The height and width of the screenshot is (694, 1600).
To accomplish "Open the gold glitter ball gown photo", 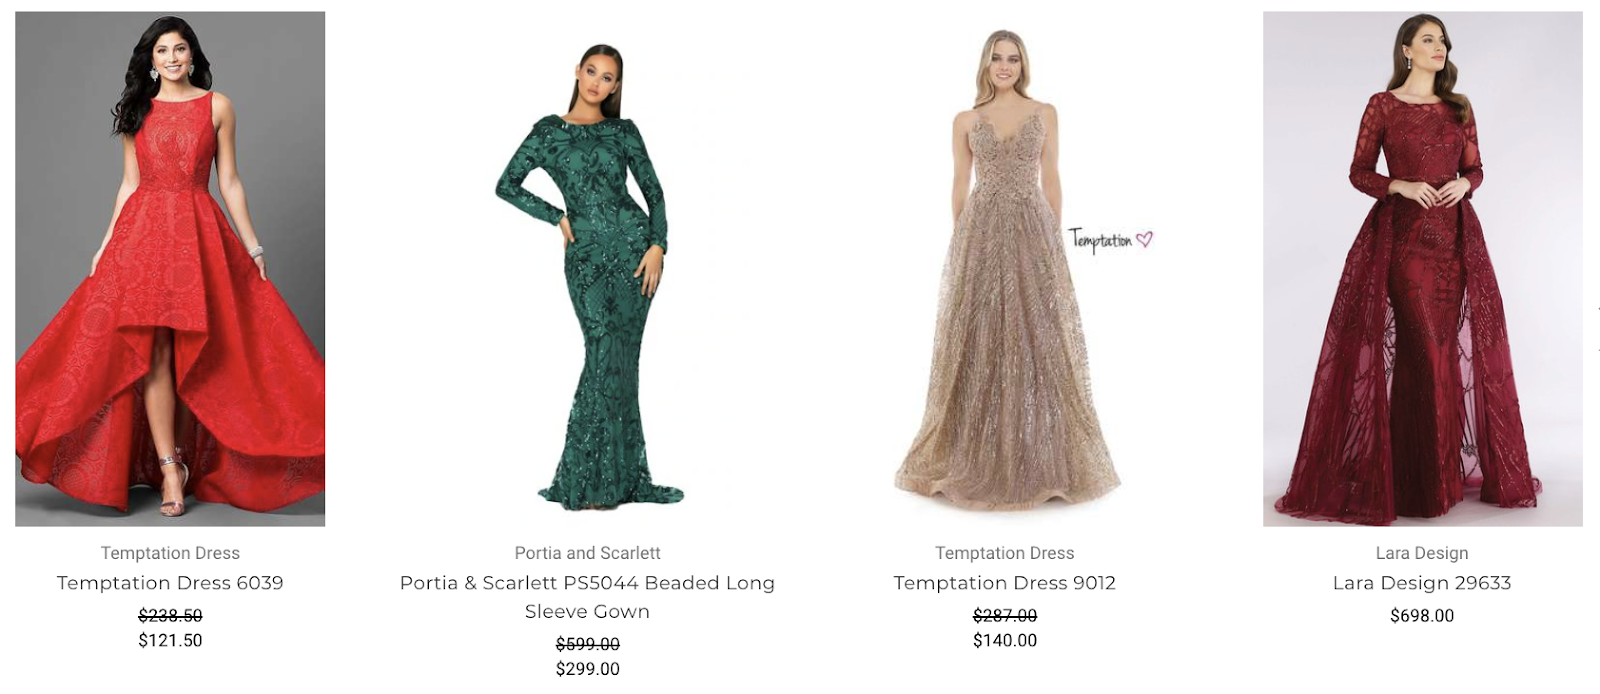I will tap(1005, 268).
